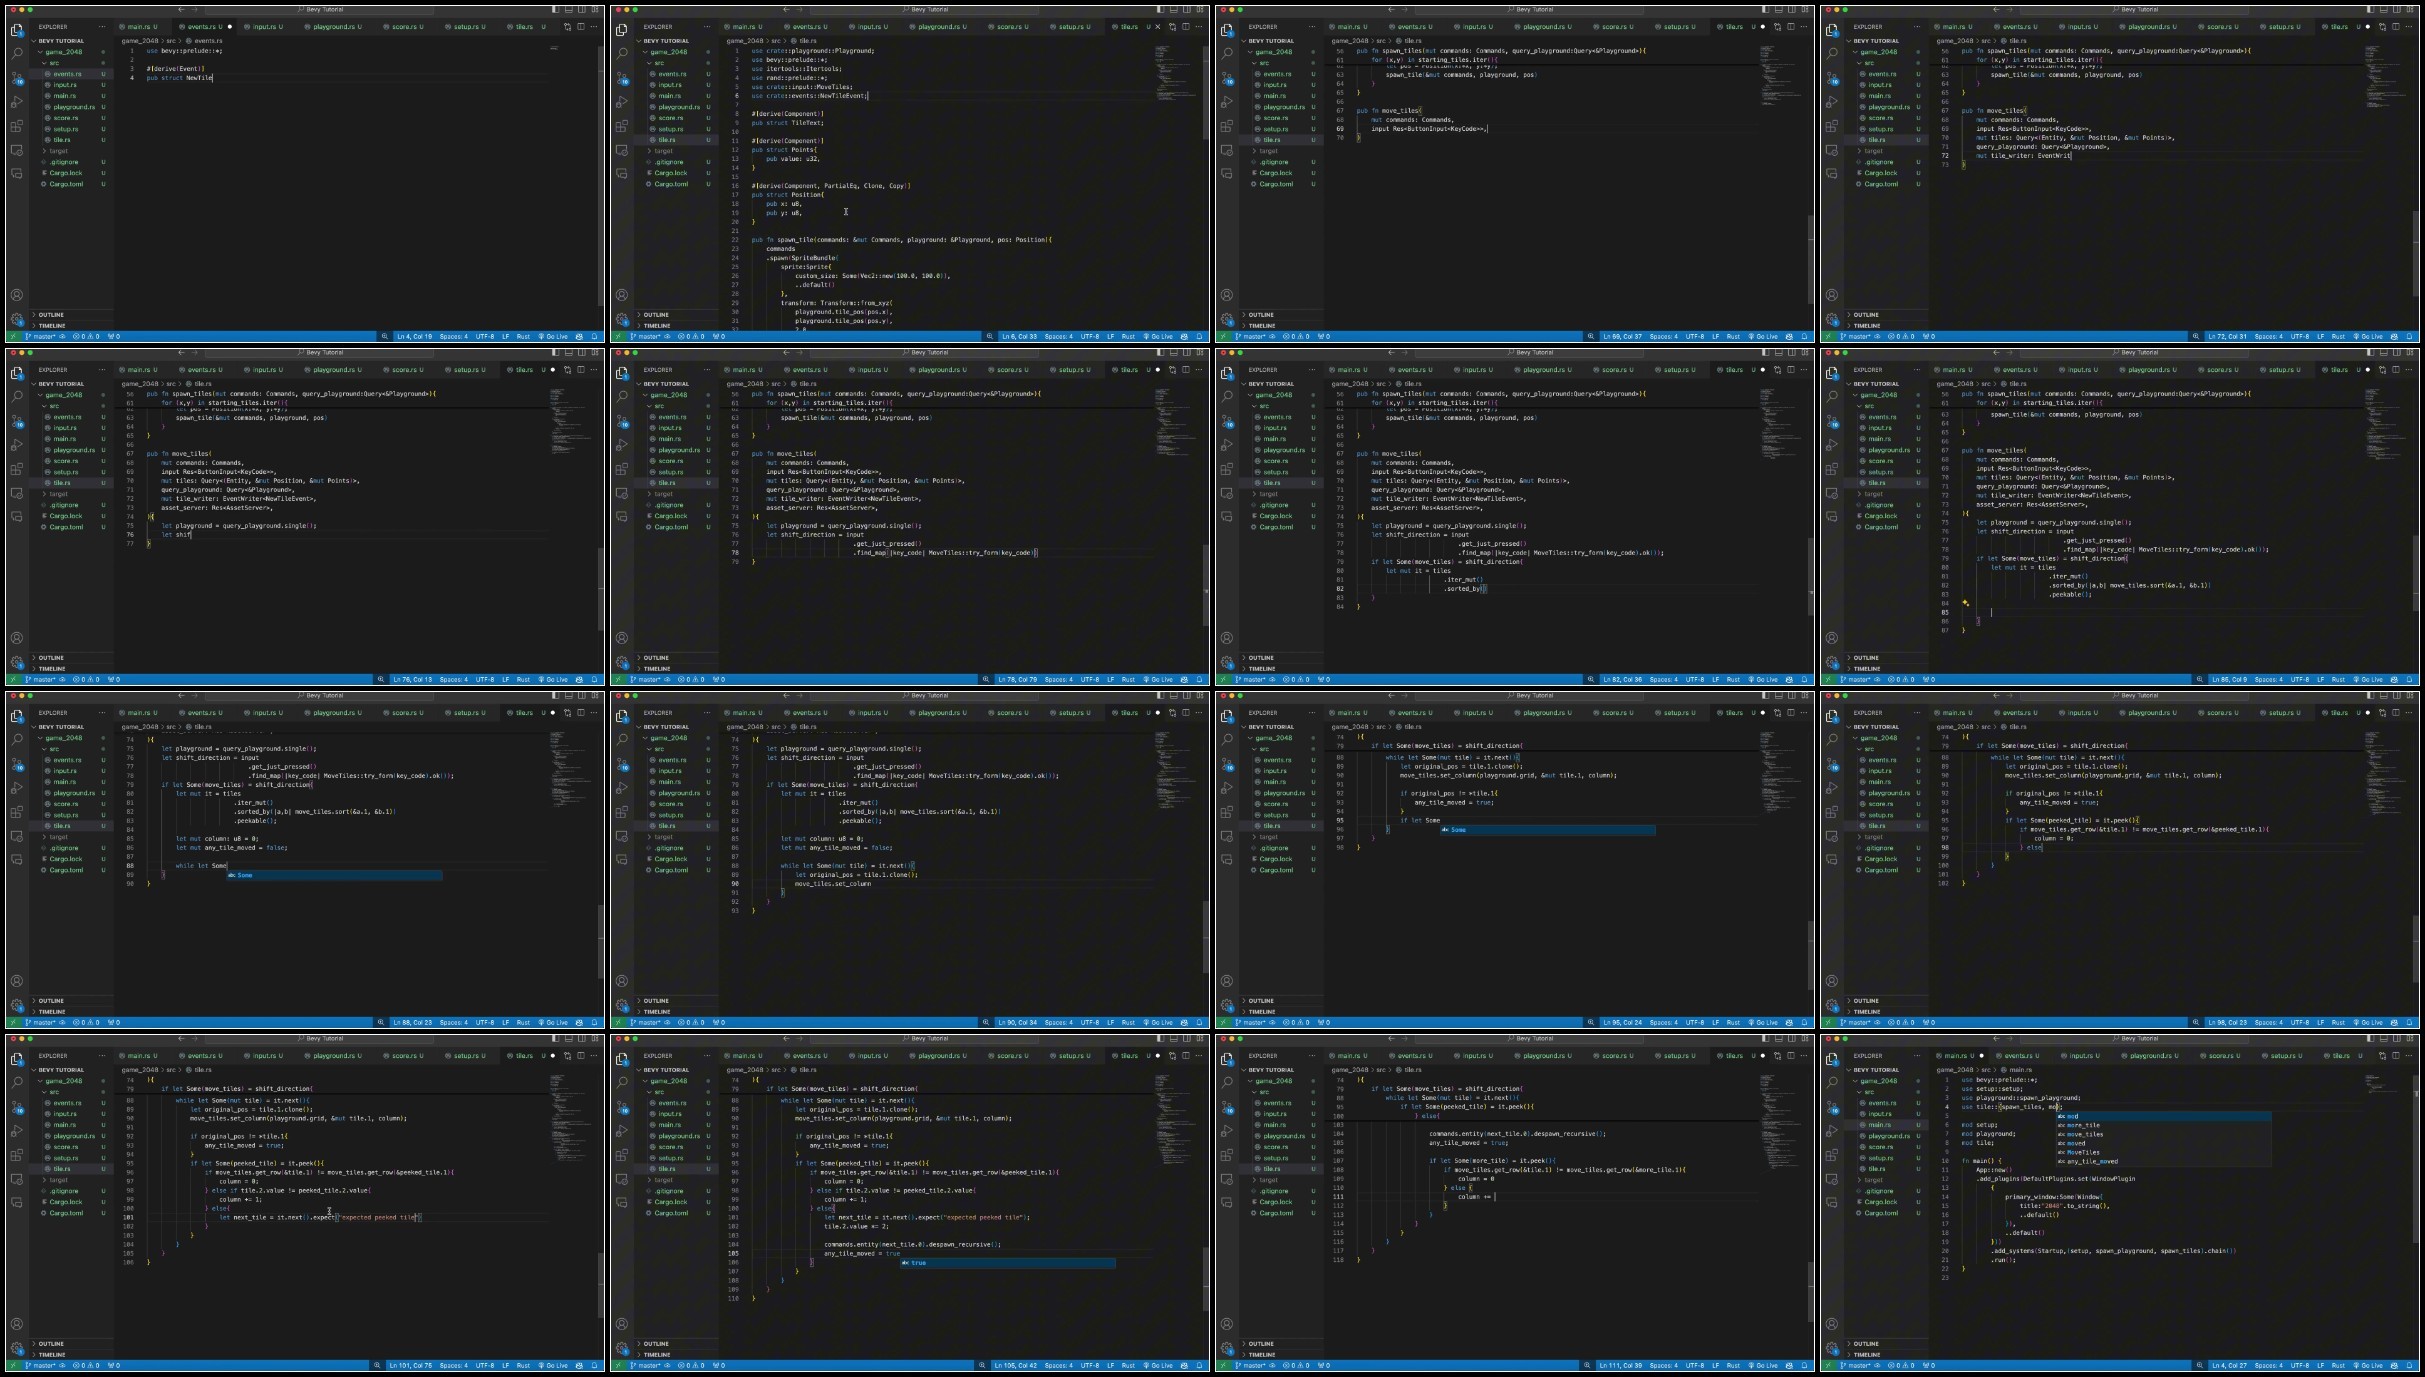Click zoom magnifier status icon in Ln 101 window

pos(377,1365)
